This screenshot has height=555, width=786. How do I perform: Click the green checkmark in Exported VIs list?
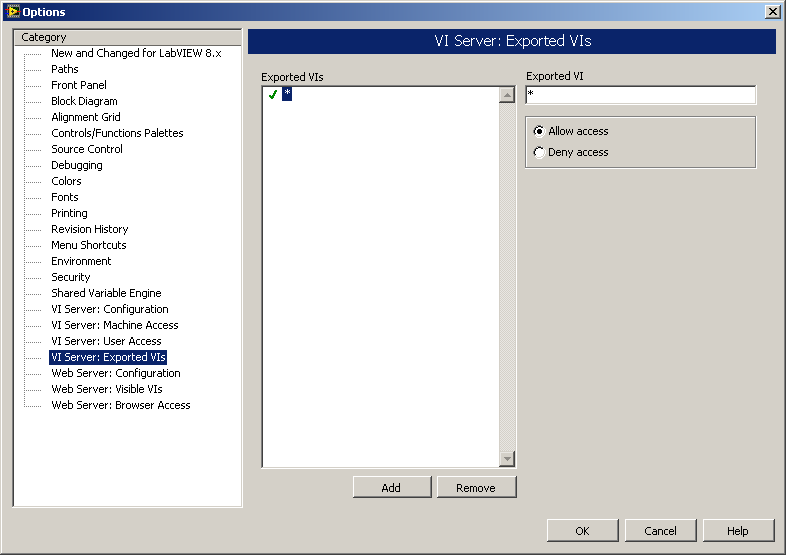pos(273,94)
